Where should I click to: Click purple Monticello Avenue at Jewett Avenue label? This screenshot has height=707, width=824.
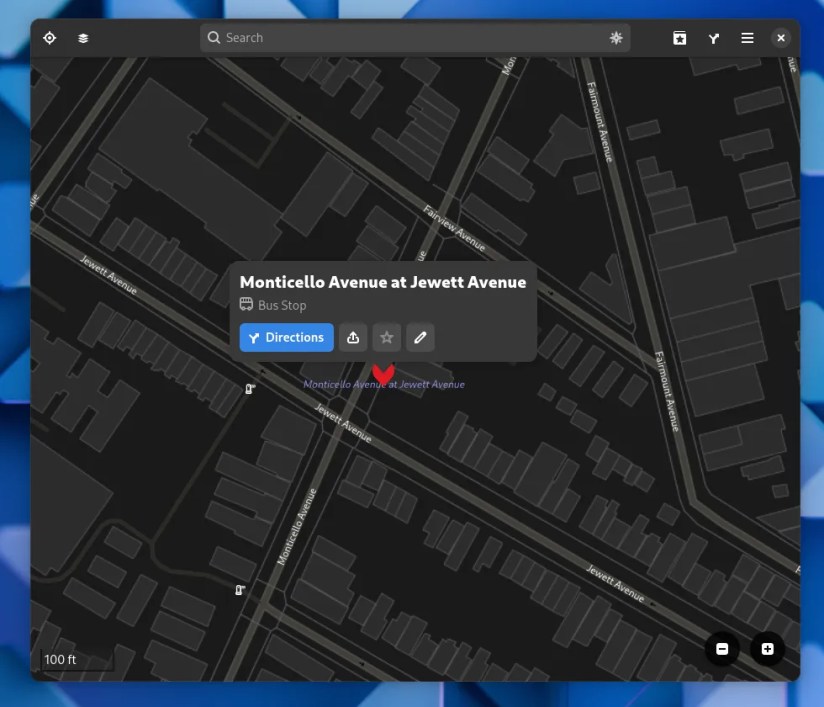[384, 384]
